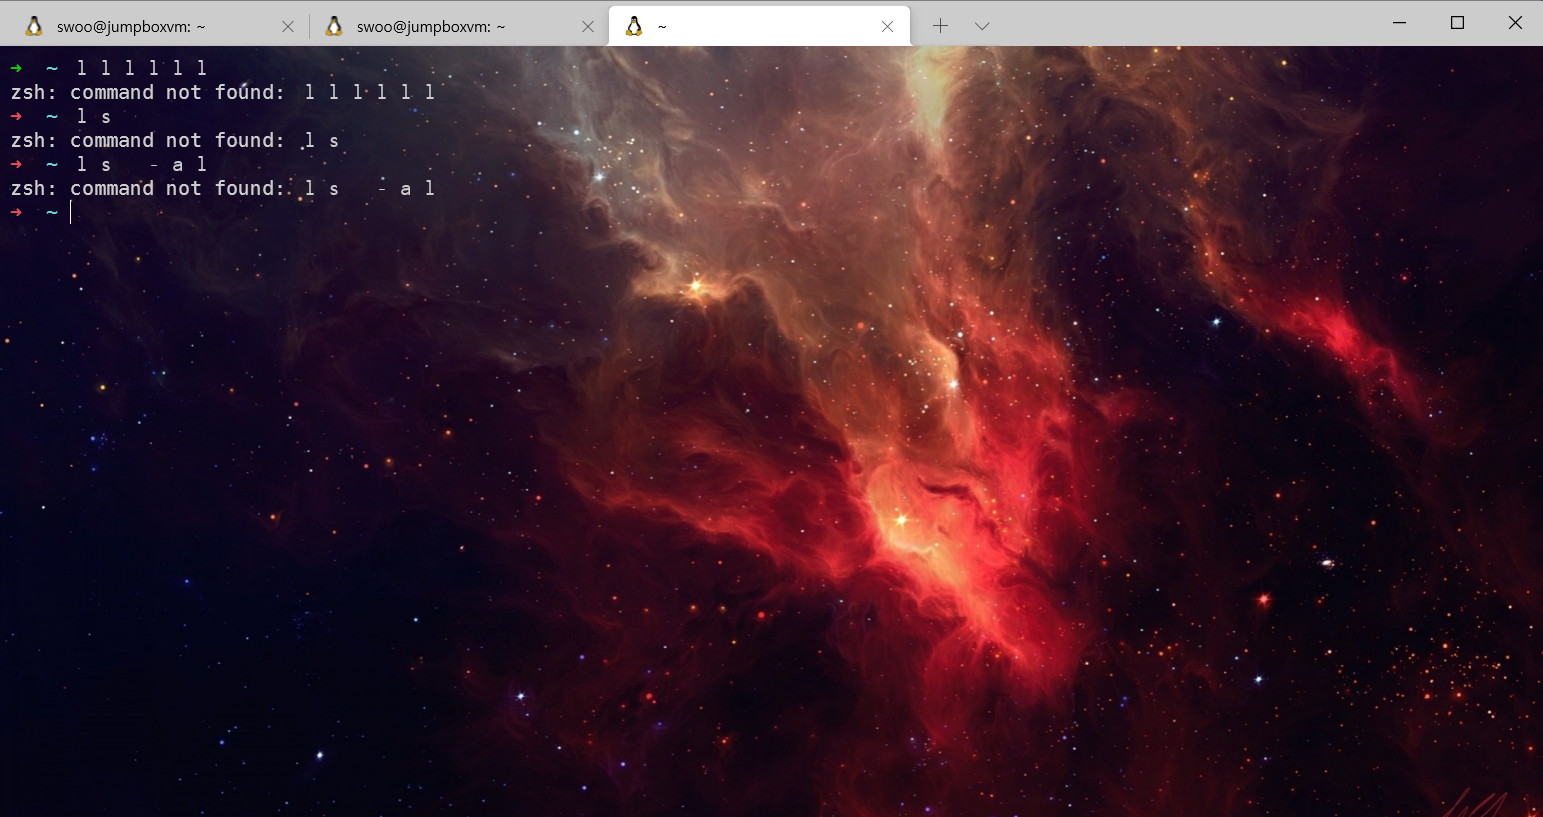Click 'zsh: command not found: l l l l l l' line
This screenshot has height=817, width=1543.
[x=223, y=93]
